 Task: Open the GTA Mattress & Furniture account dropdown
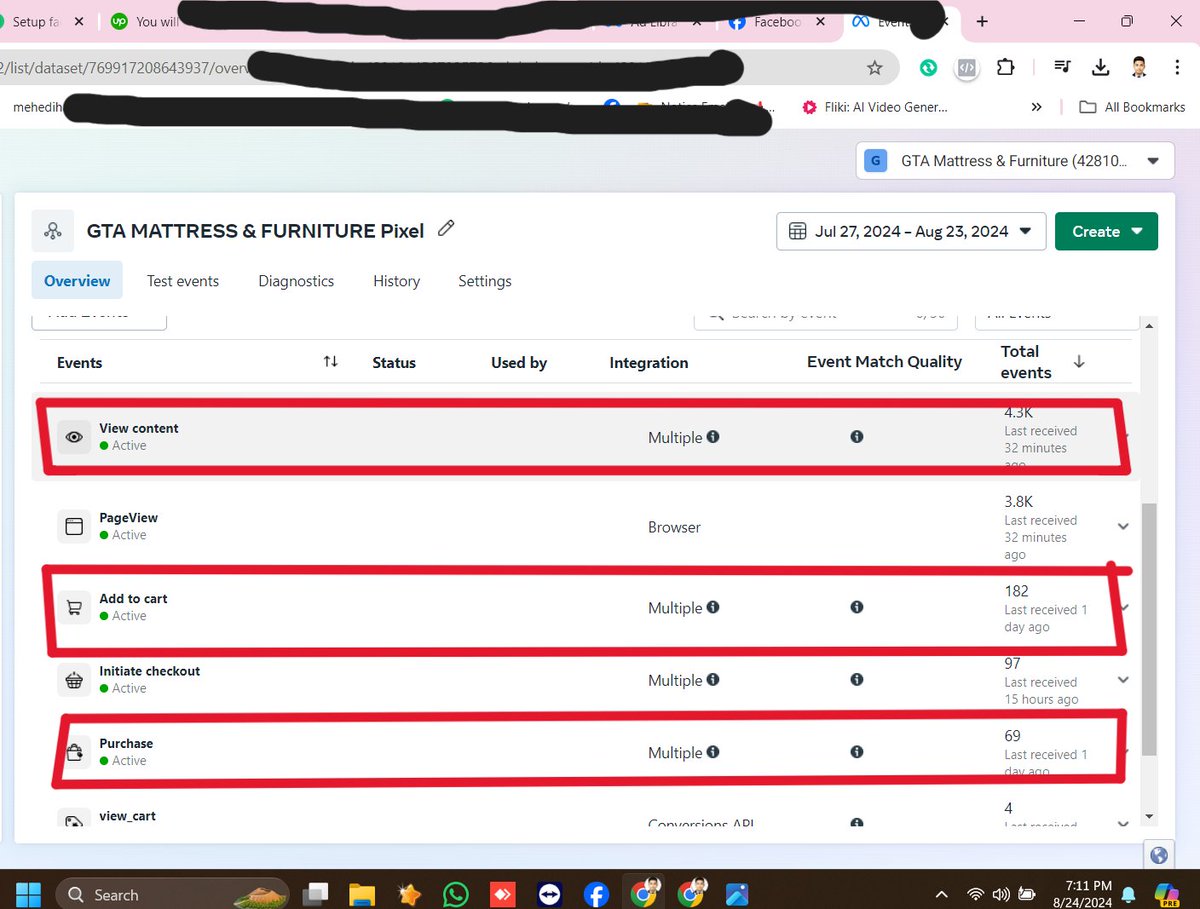1014,160
